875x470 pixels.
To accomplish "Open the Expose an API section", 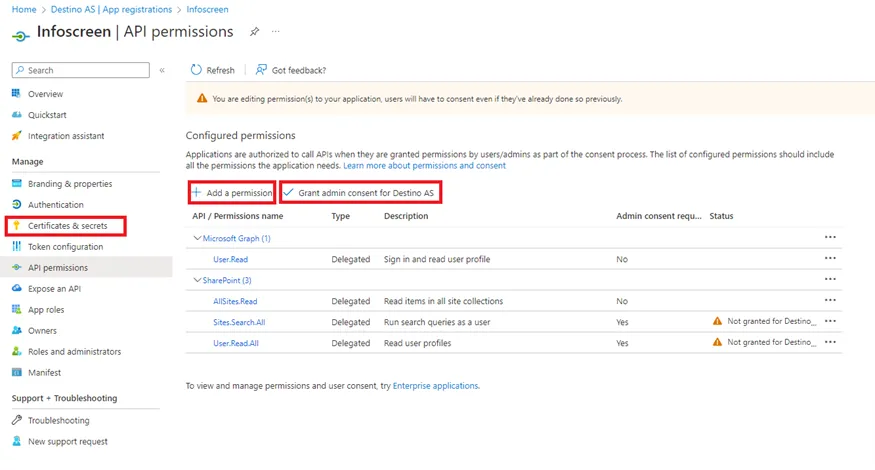I will [x=54, y=289].
